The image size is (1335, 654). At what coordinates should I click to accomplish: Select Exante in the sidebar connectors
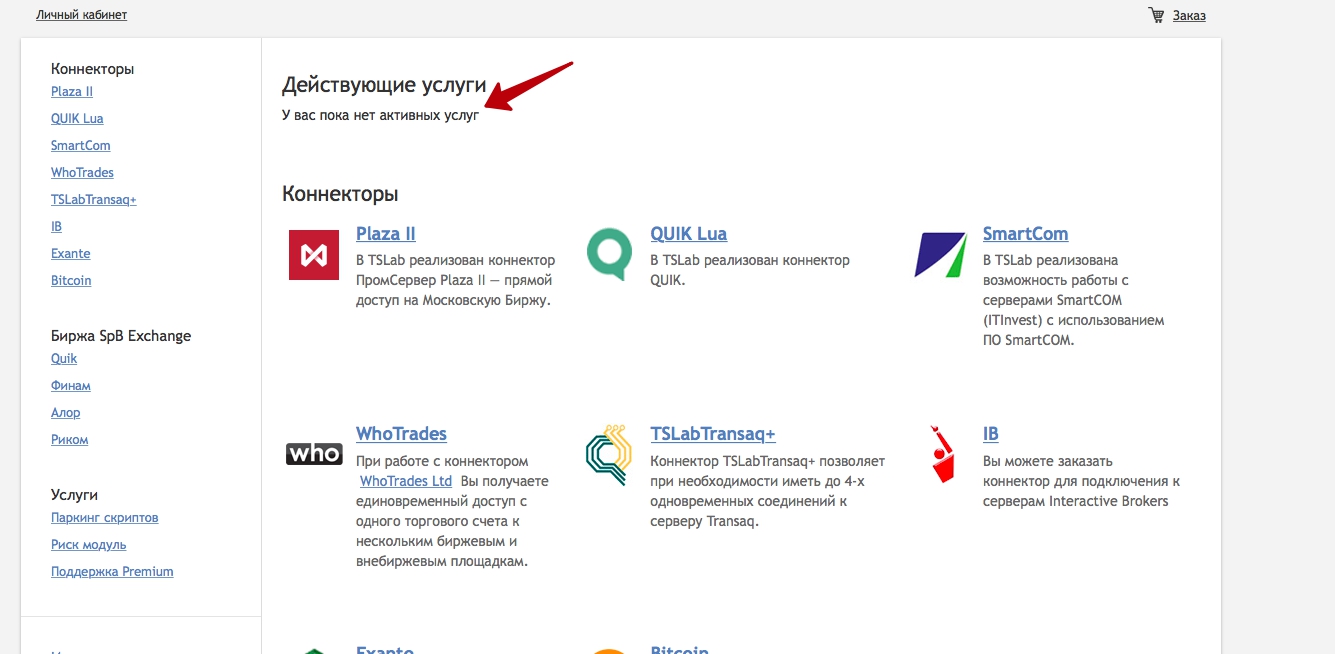(x=71, y=254)
